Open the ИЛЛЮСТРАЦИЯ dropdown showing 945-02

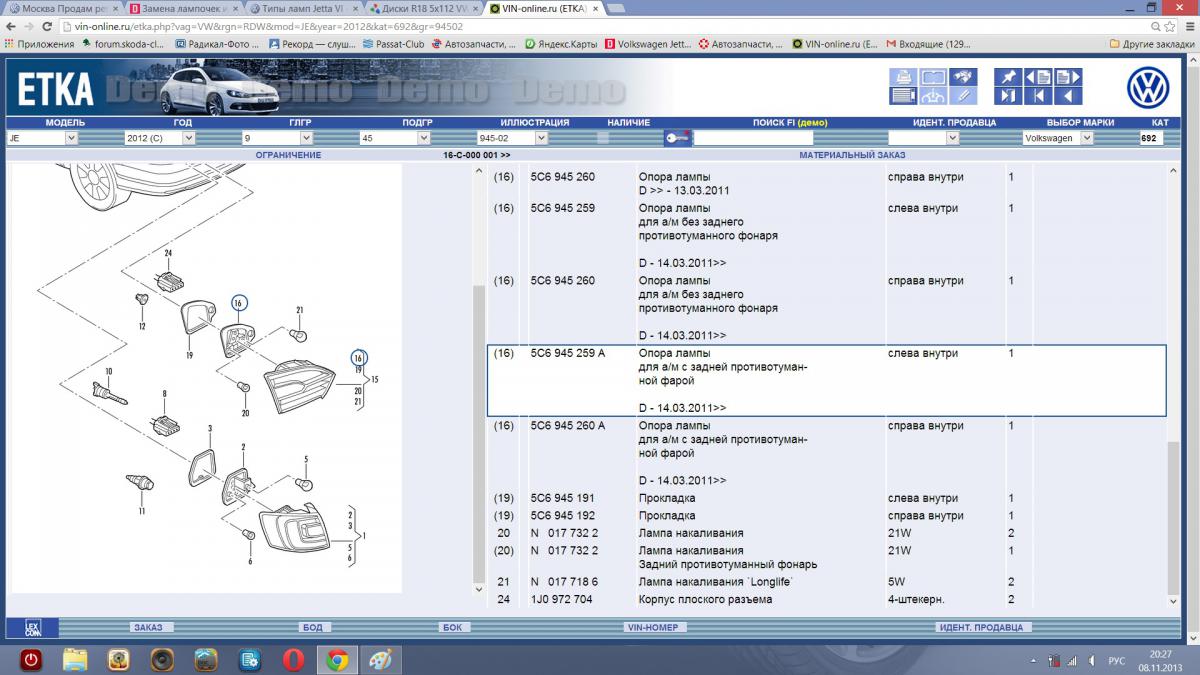click(x=513, y=138)
